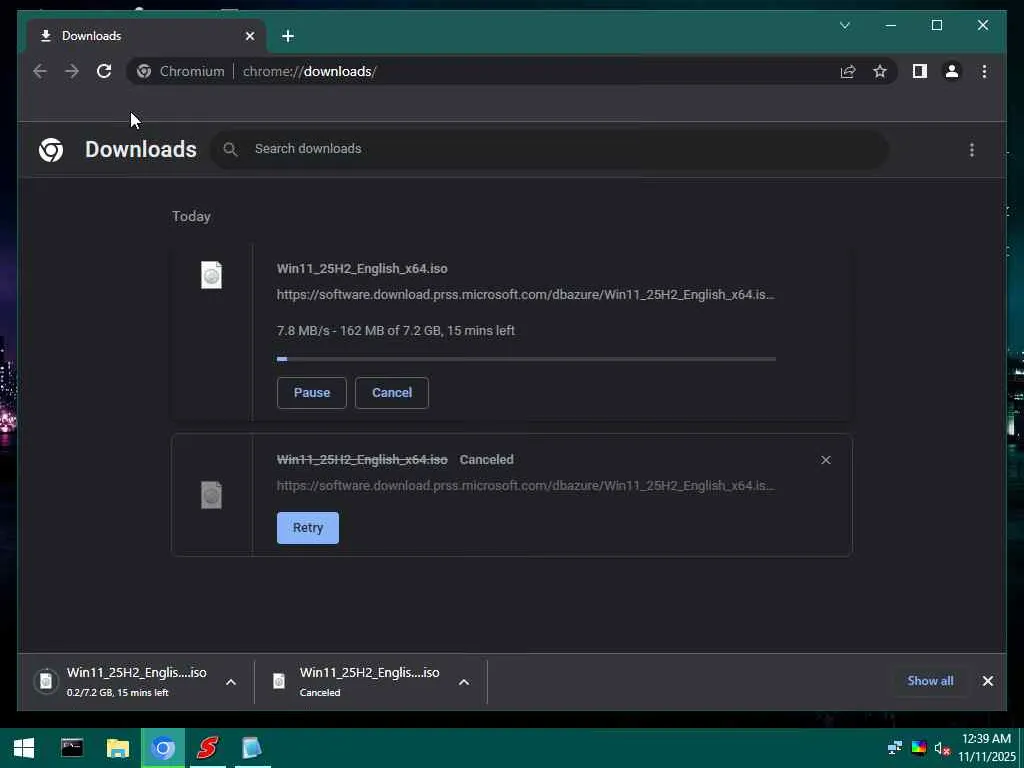Click Show all downloads link

point(930,680)
